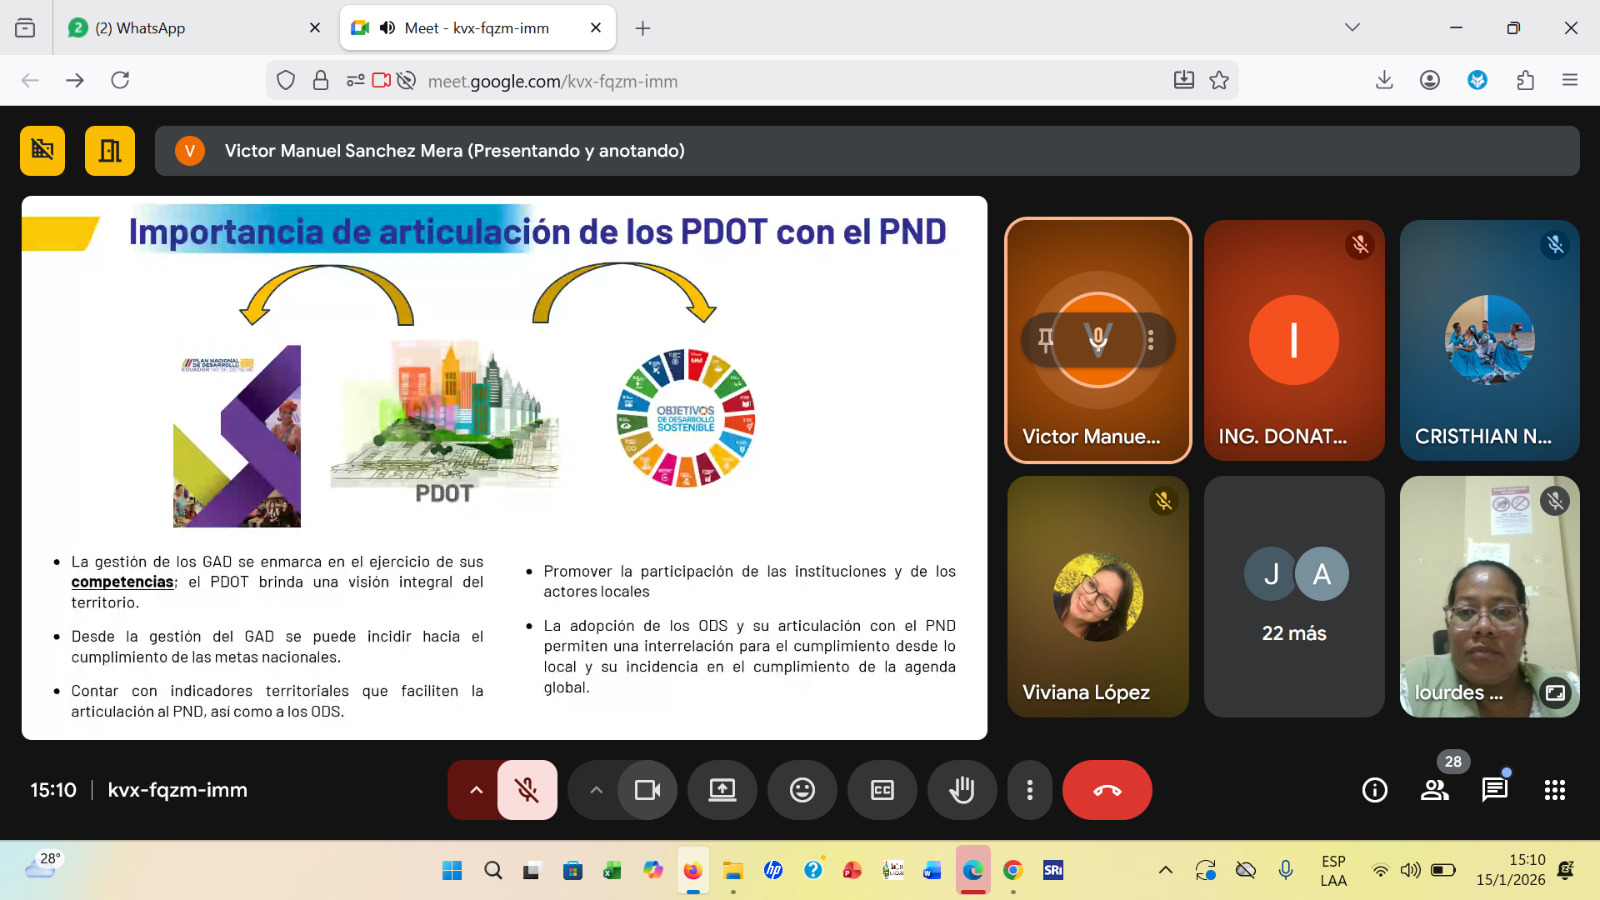Pin Victor Manuel's video tile
Viewport: 1600px width, 900px height.
[1046, 340]
